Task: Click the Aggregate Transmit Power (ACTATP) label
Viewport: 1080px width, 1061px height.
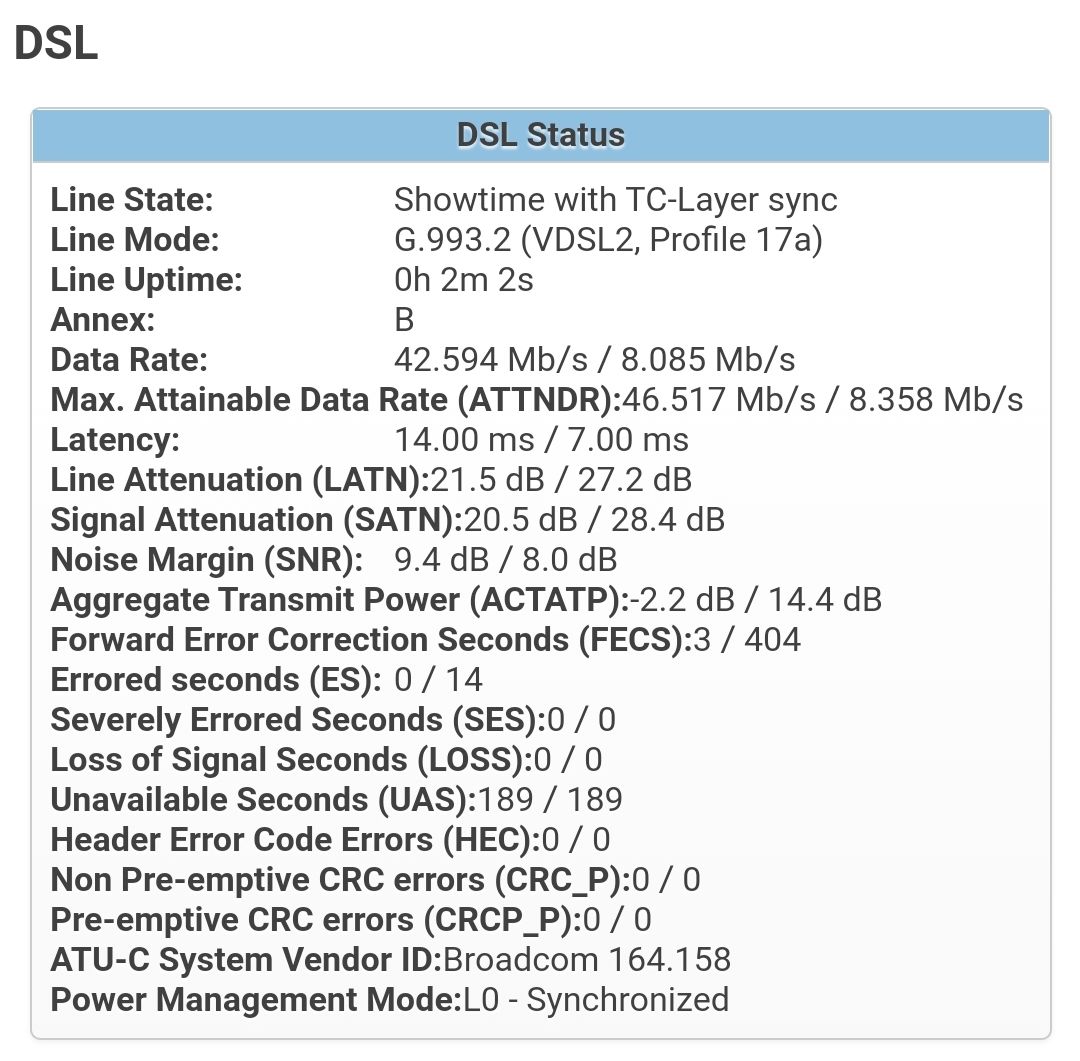Action: tap(340, 600)
